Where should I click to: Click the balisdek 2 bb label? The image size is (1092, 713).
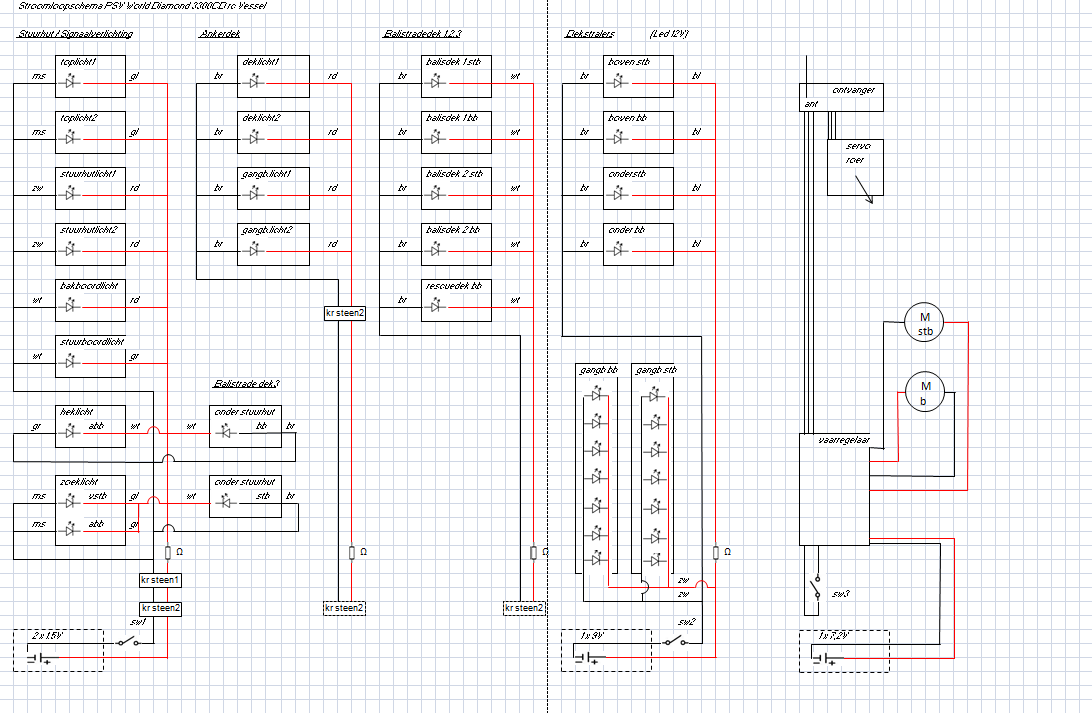pos(453,229)
